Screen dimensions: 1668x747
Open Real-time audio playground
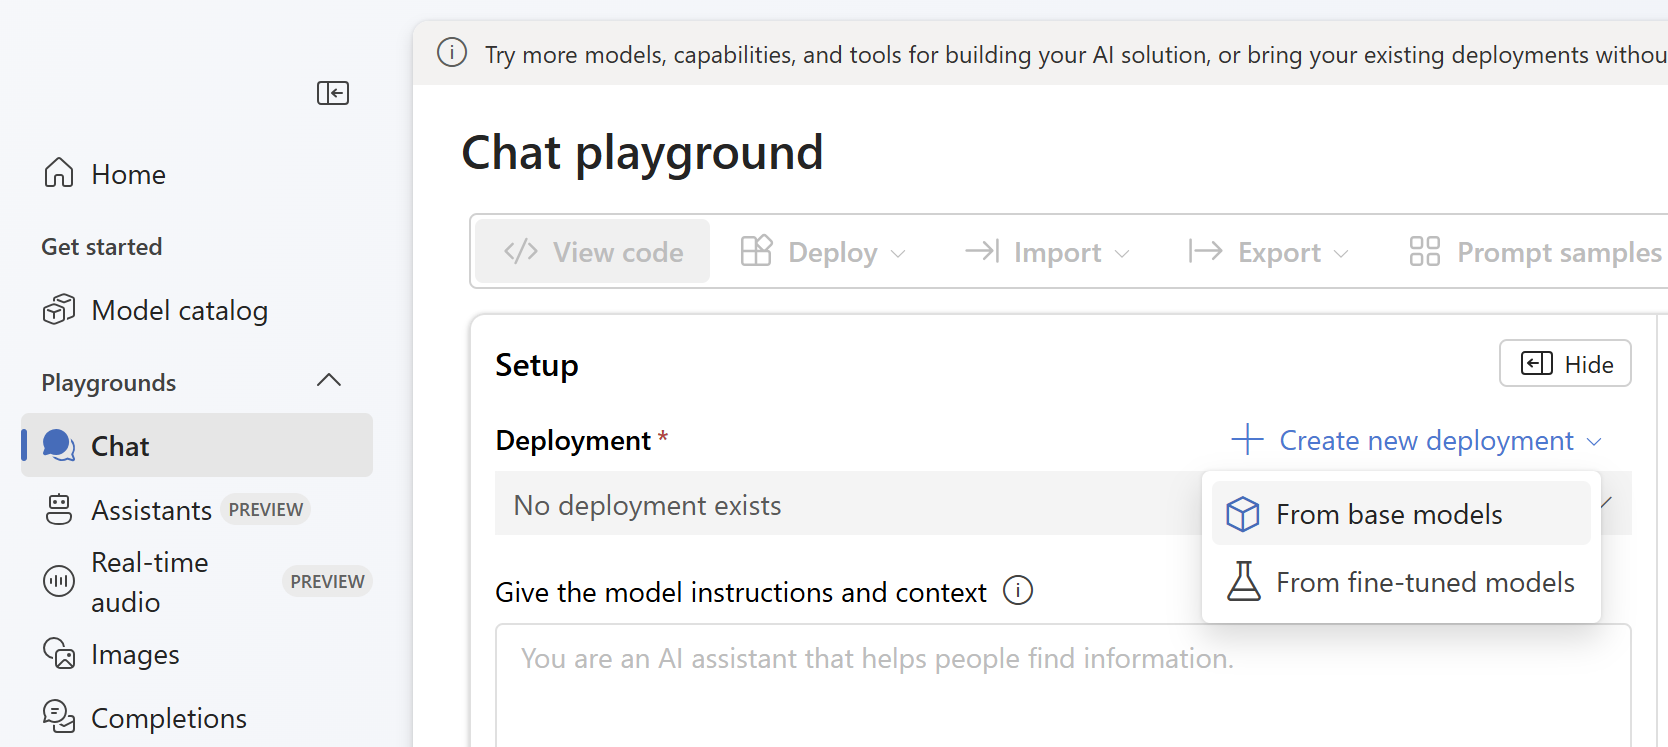pos(197,581)
